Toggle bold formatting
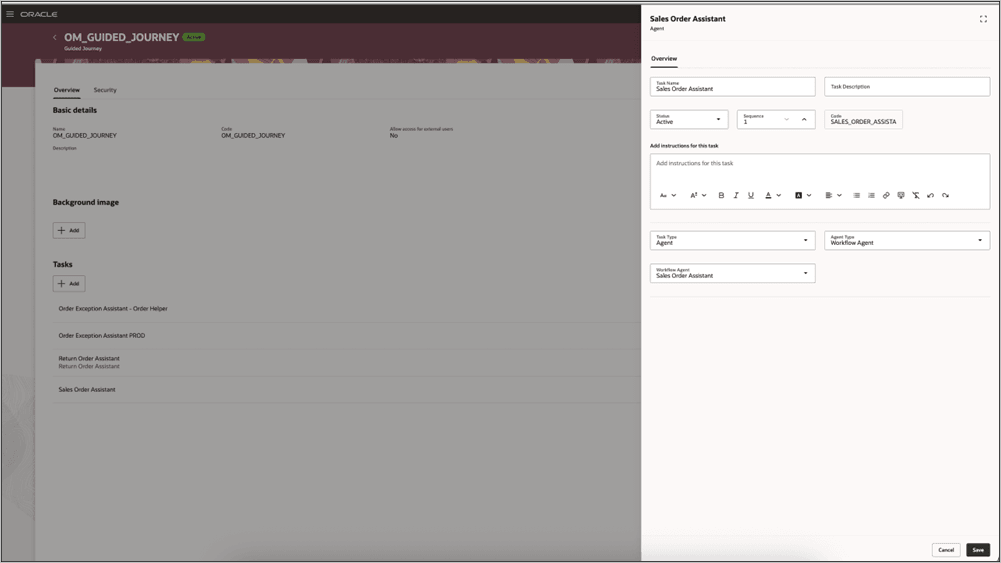The width and height of the screenshot is (1001, 563). coord(721,195)
